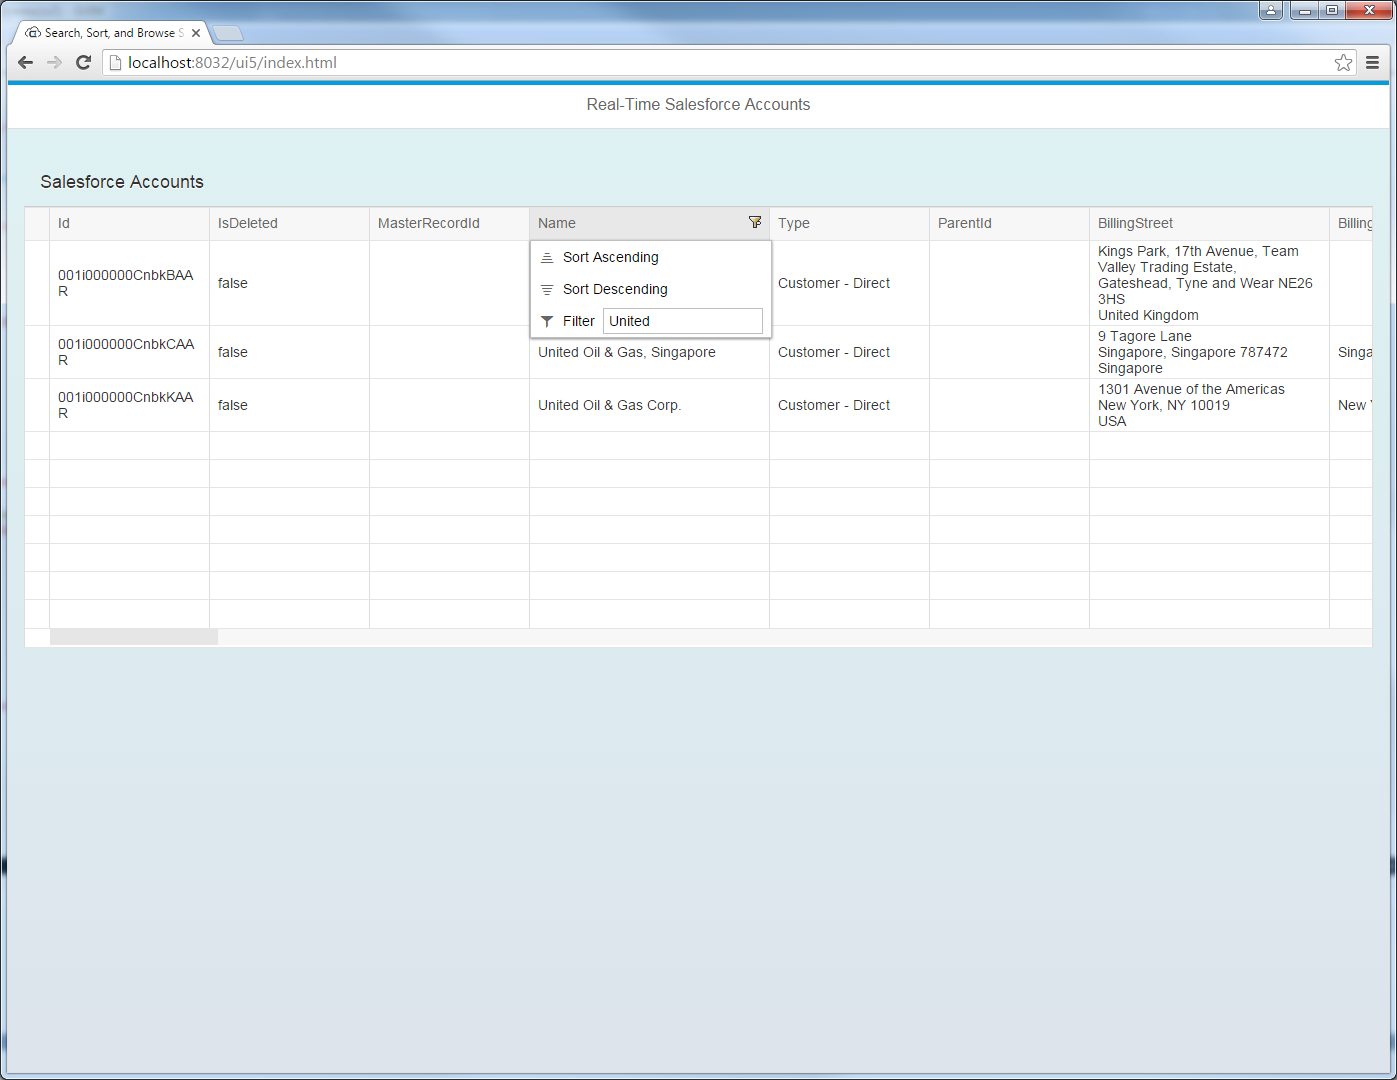The width and height of the screenshot is (1397, 1080).
Task: Click inside the United filter text field
Action: pyautogui.click(x=683, y=321)
